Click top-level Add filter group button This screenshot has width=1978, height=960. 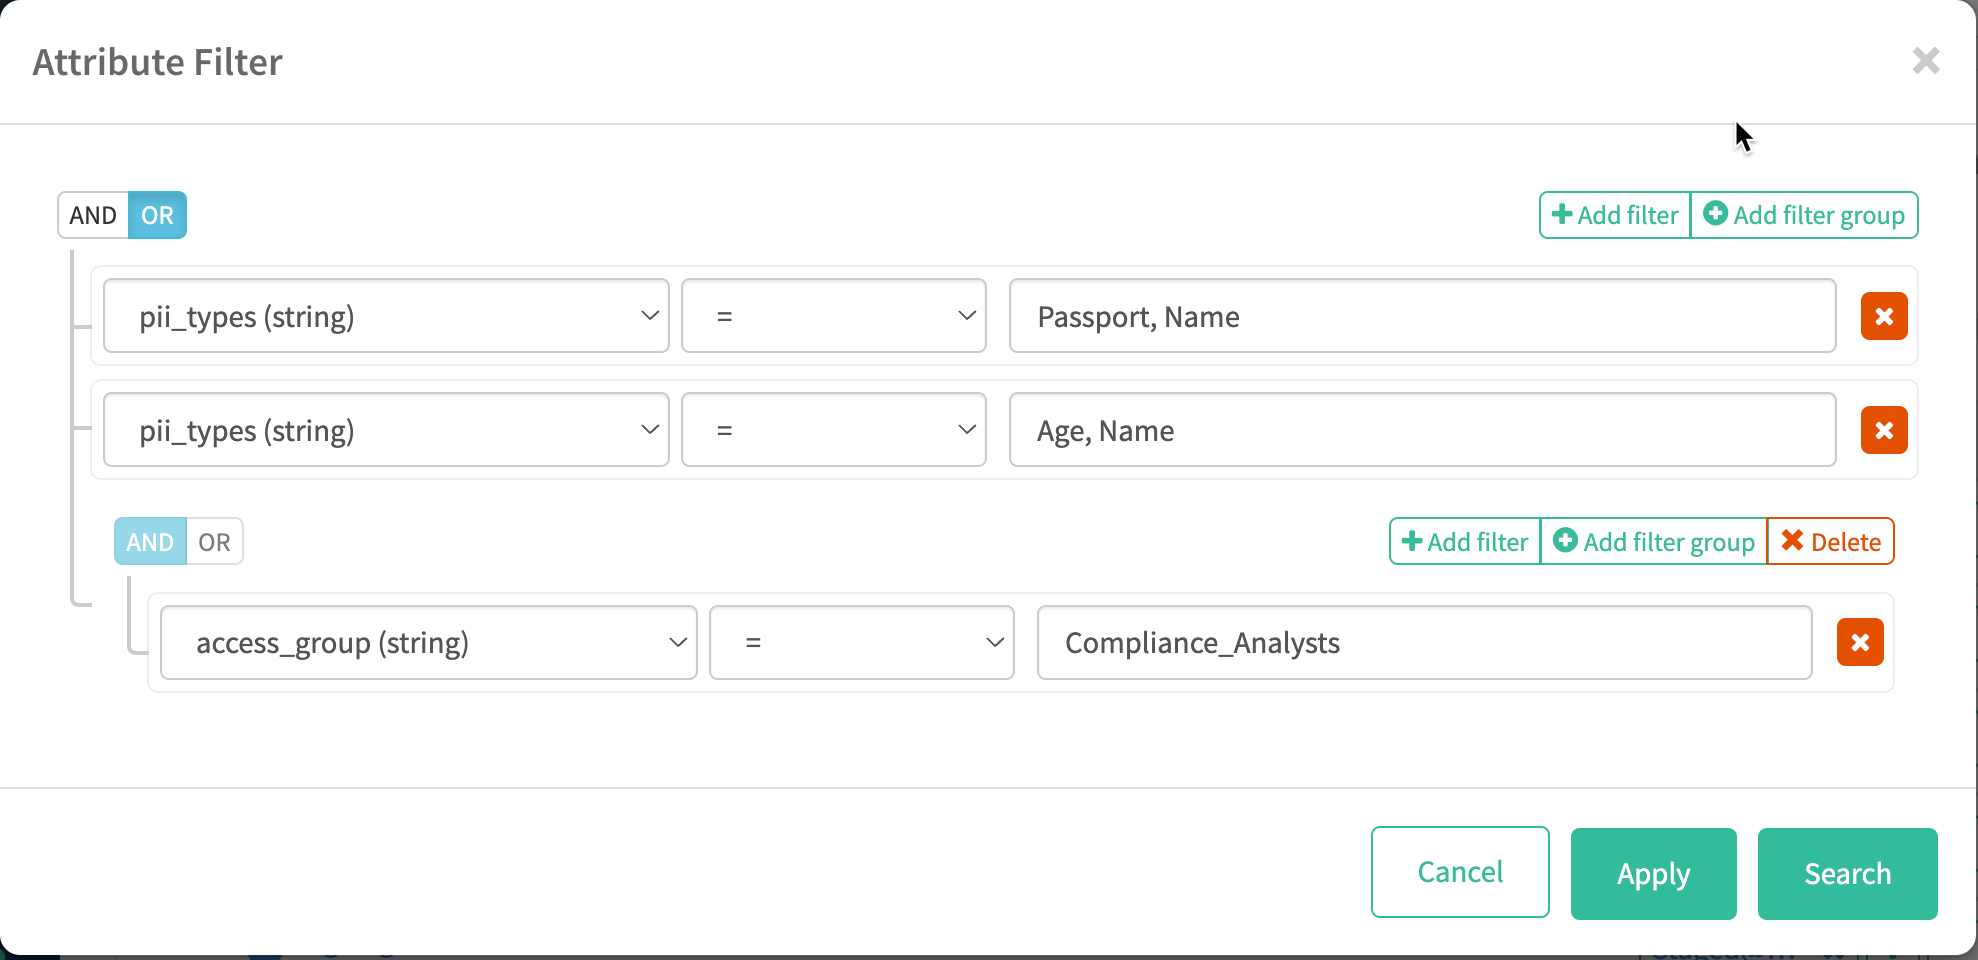[x=1803, y=215]
